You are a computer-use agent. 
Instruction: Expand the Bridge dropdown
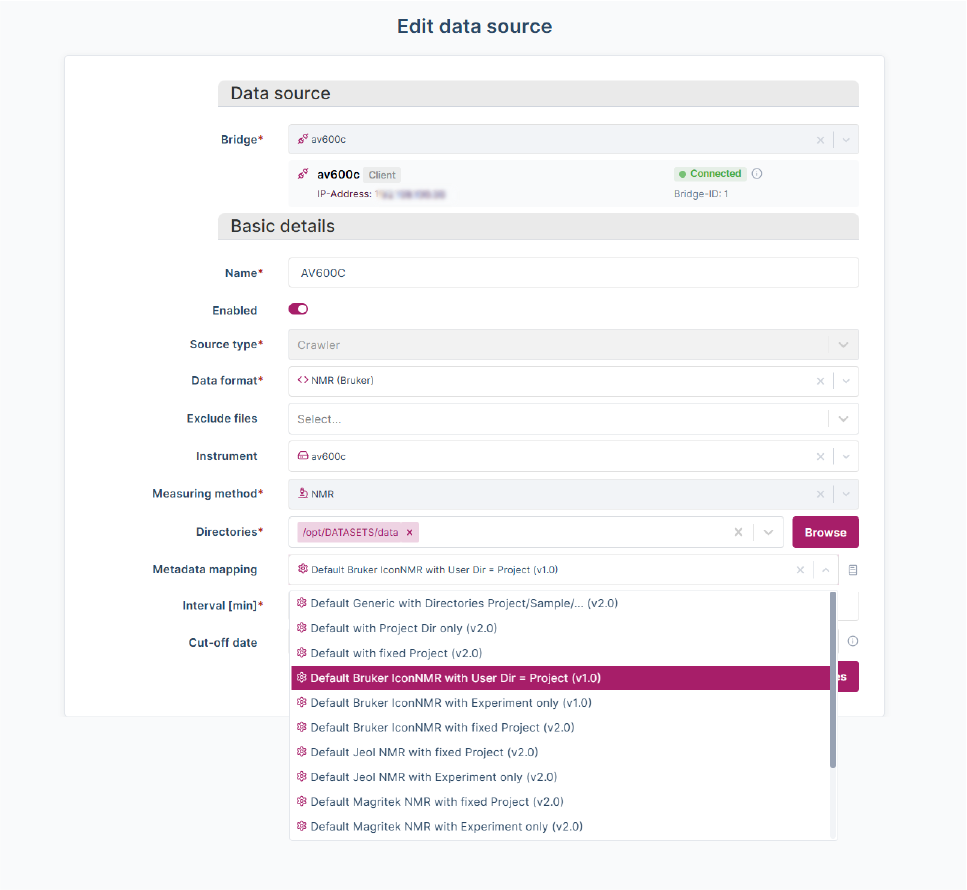point(846,140)
